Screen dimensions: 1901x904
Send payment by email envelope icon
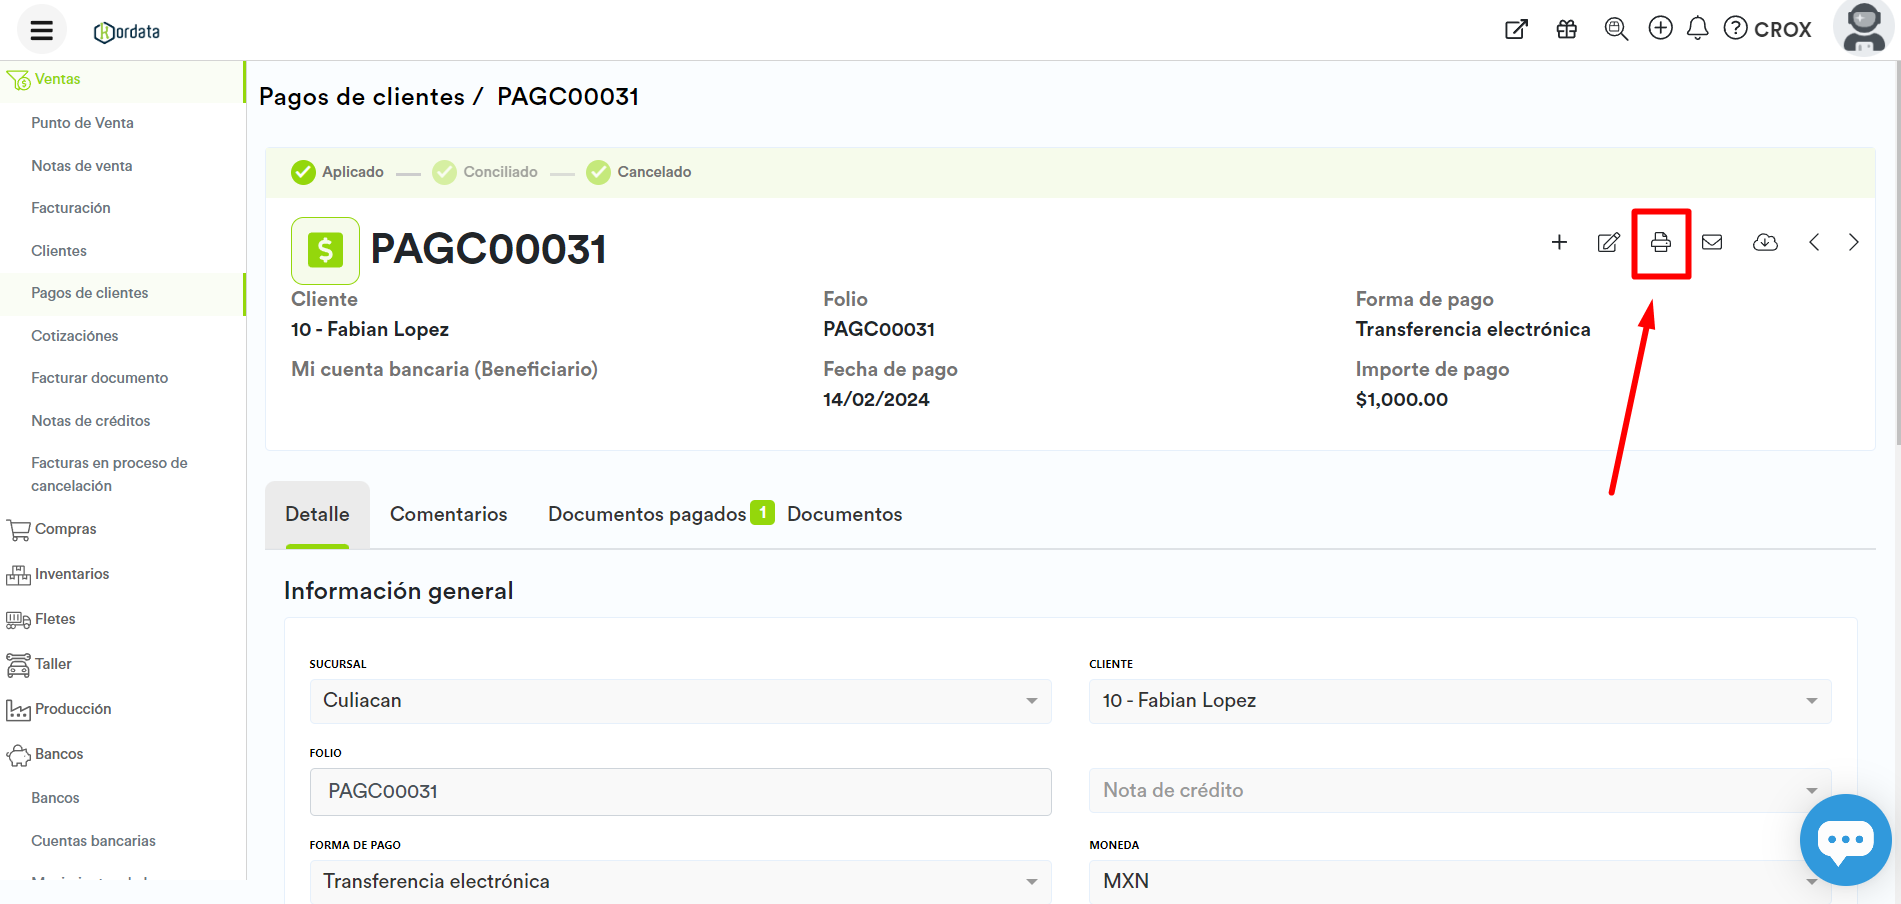pos(1712,242)
